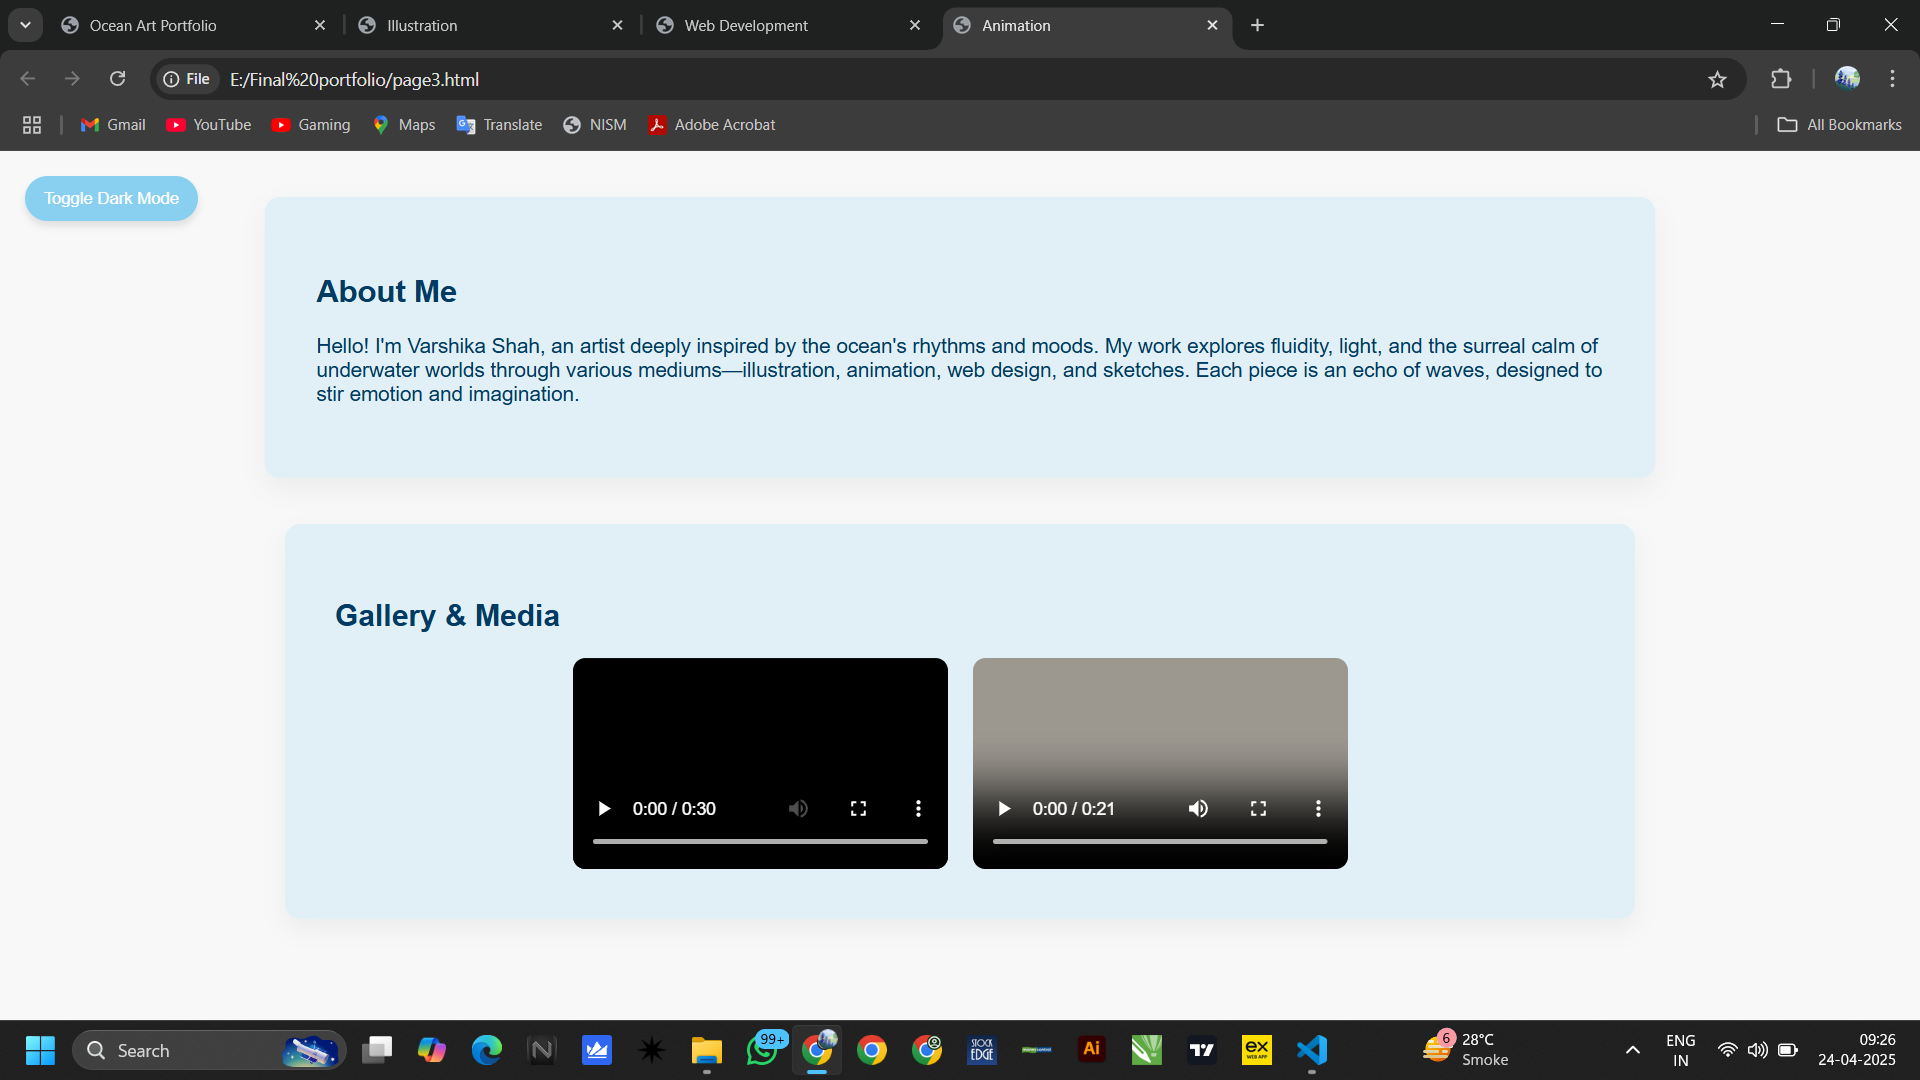
Task: Play the 0:30 video
Action: [x=604, y=808]
